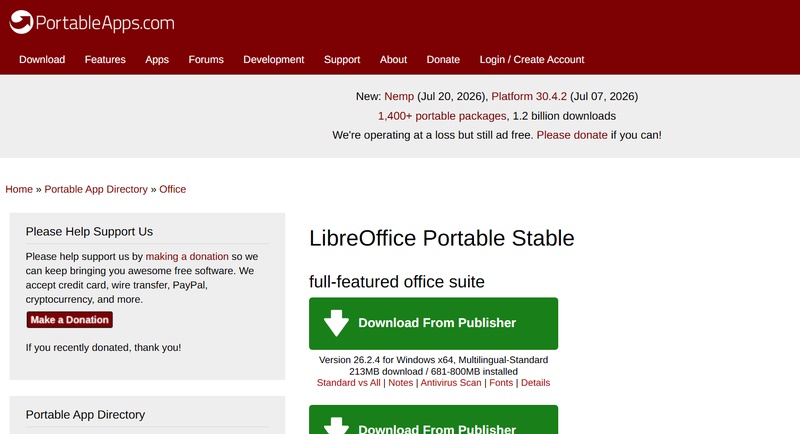
Task: Open Portable App Directory breadcrumb link
Action: click(96, 189)
